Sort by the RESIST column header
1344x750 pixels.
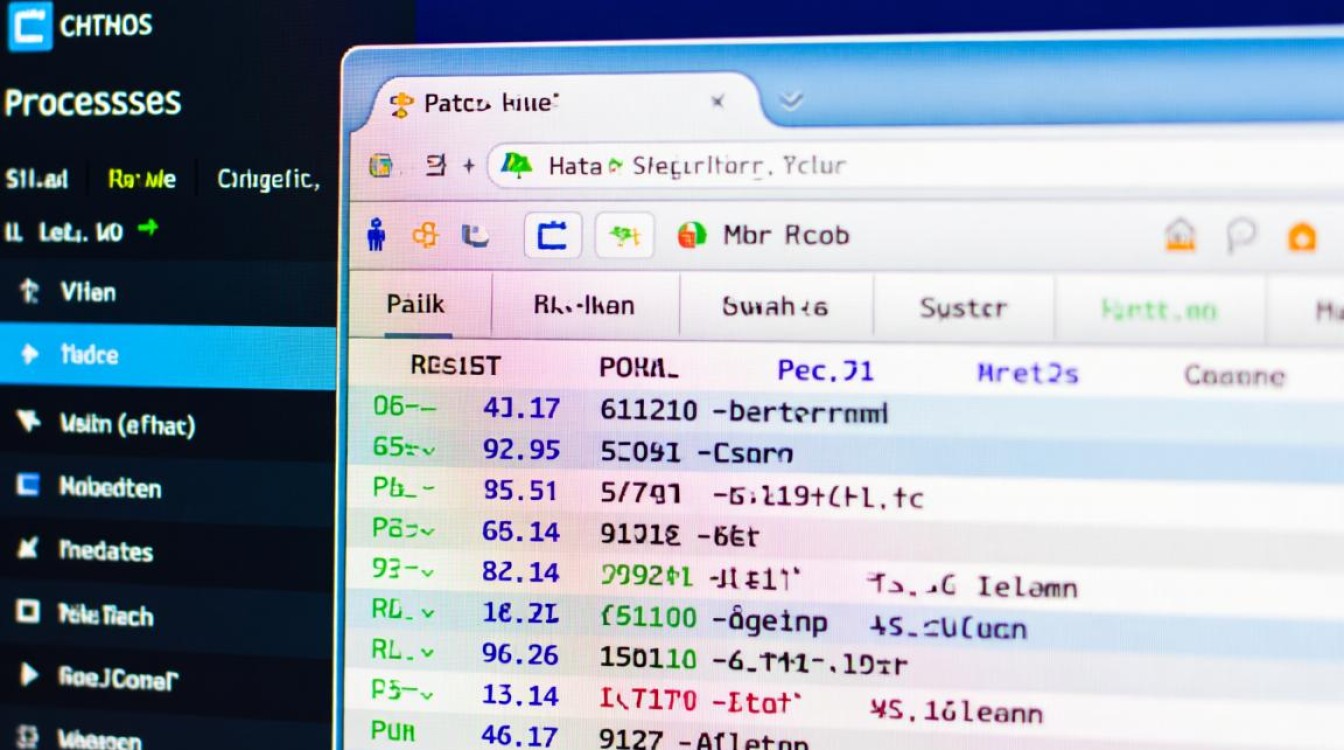tap(454, 367)
